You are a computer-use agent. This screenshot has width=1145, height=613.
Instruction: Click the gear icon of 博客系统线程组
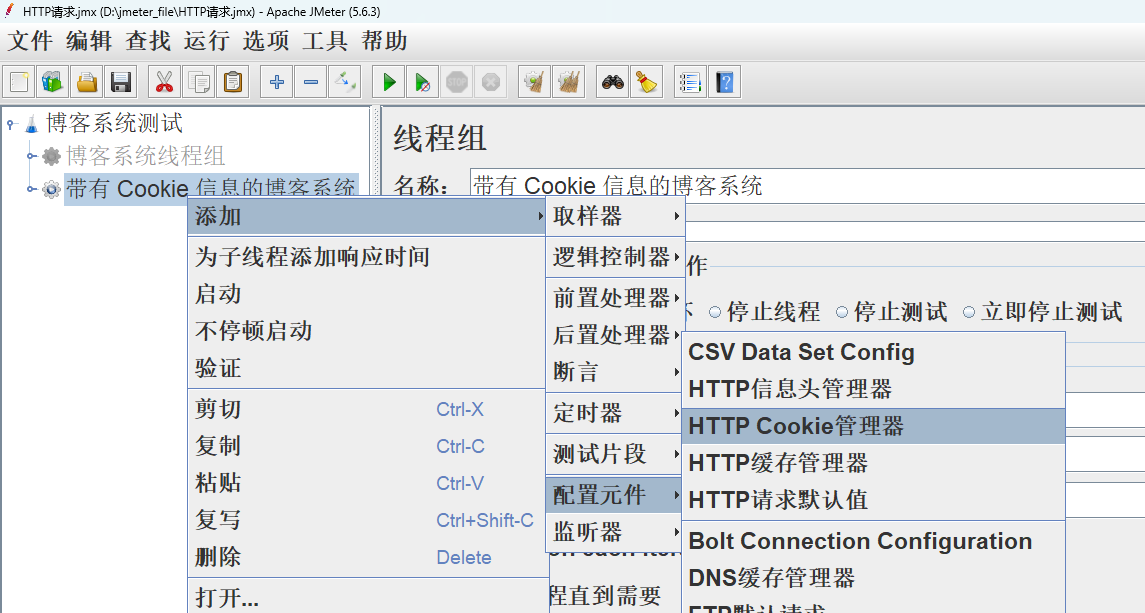click(x=51, y=156)
